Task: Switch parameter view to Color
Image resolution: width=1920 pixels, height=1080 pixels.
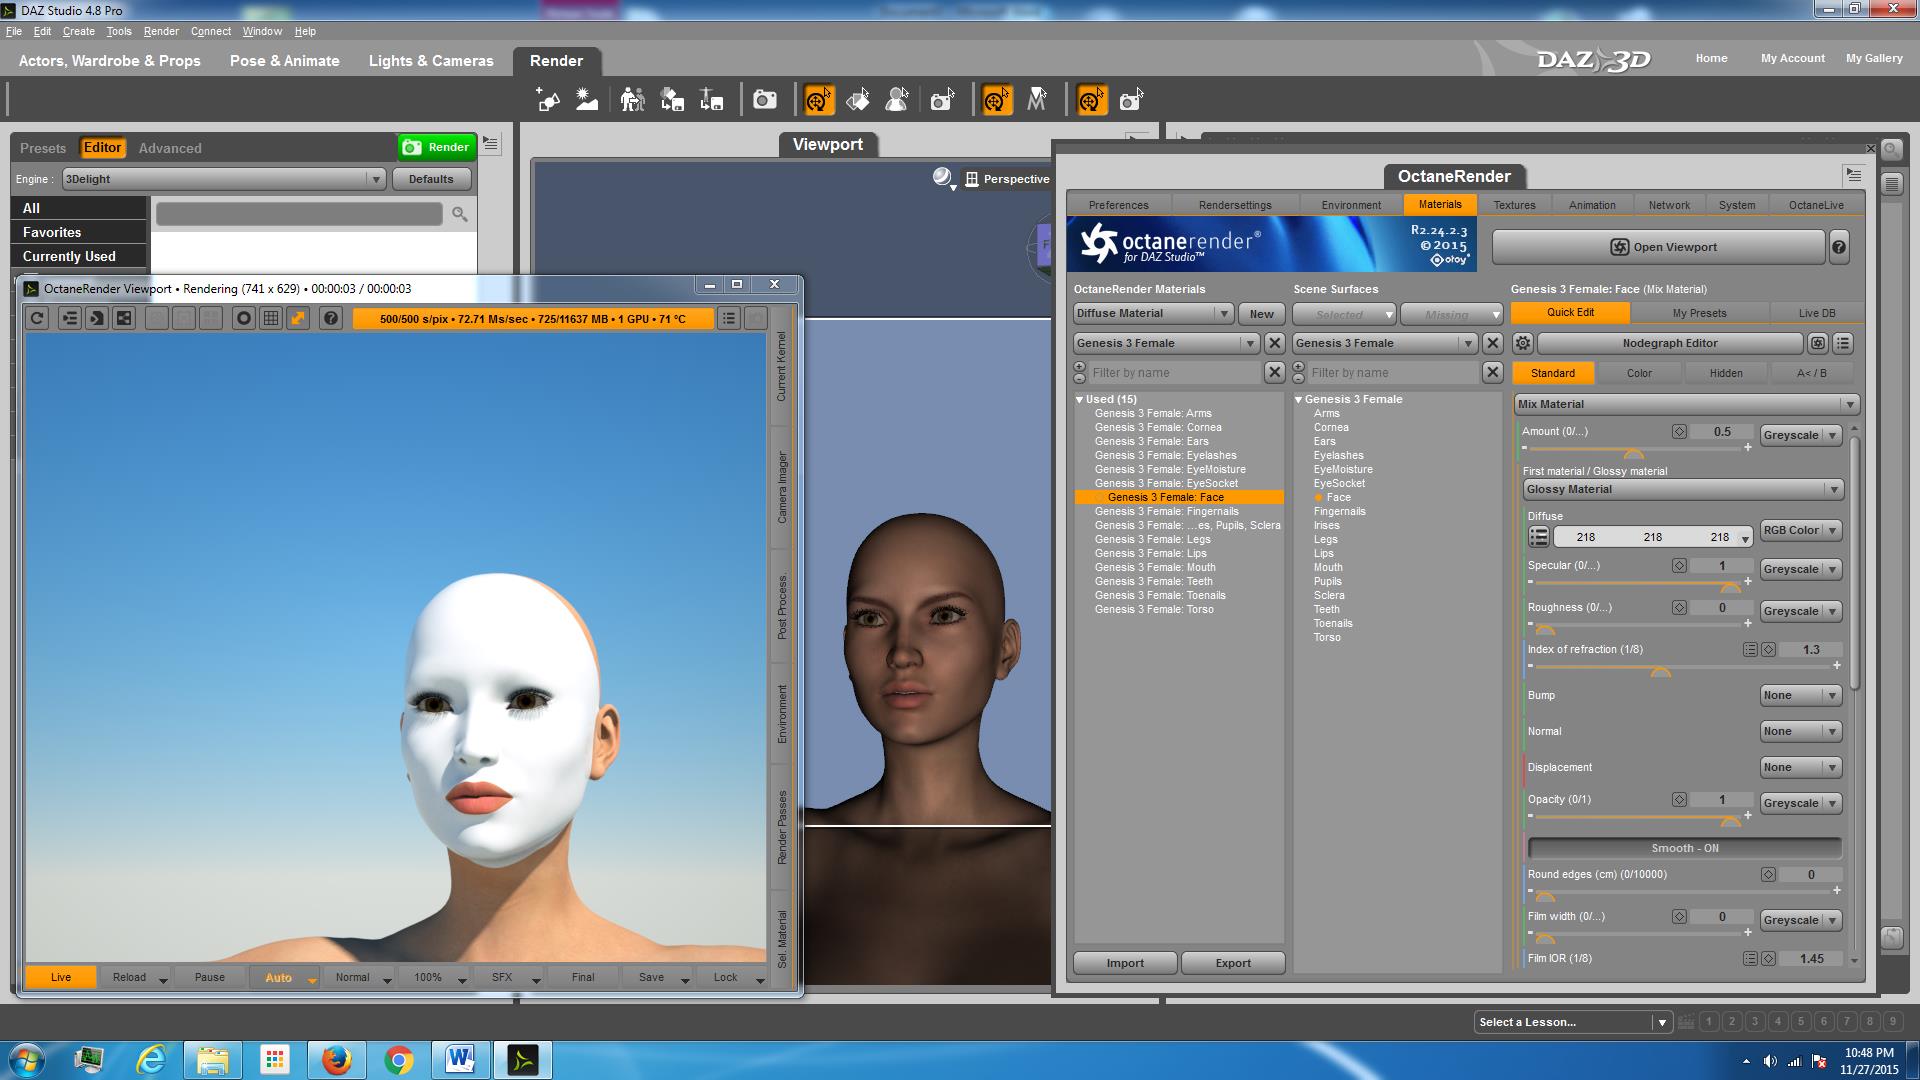Action: (1639, 373)
